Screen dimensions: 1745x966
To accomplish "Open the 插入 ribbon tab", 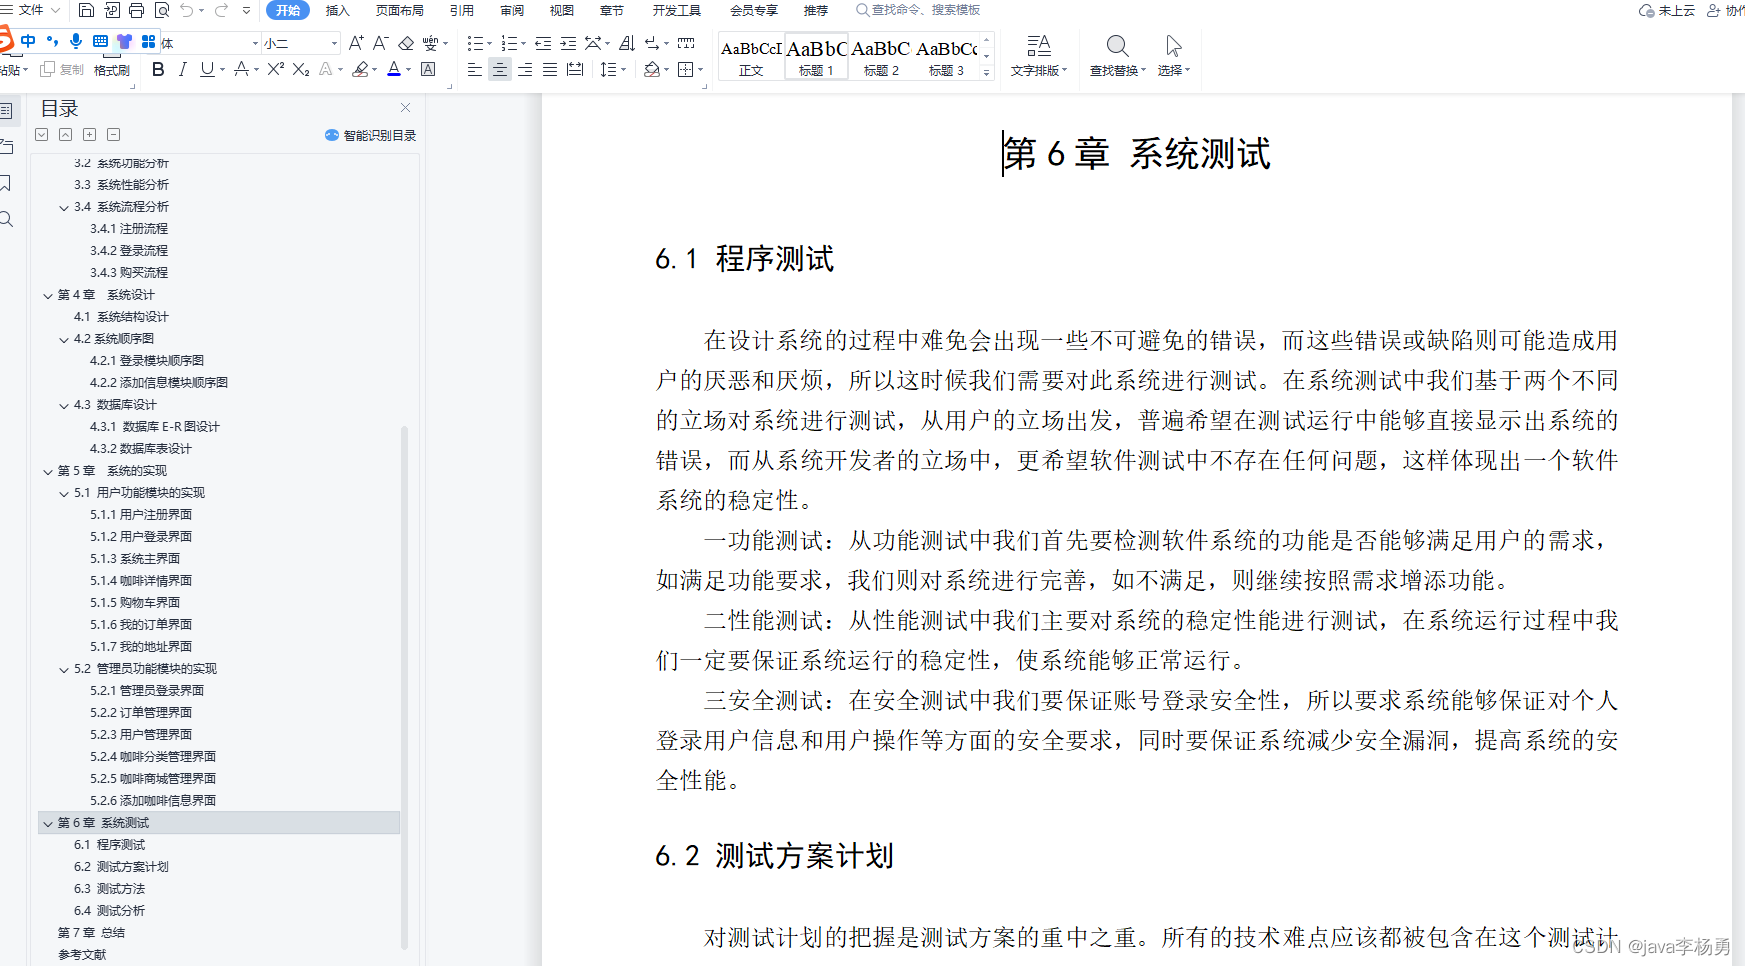I will [338, 11].
